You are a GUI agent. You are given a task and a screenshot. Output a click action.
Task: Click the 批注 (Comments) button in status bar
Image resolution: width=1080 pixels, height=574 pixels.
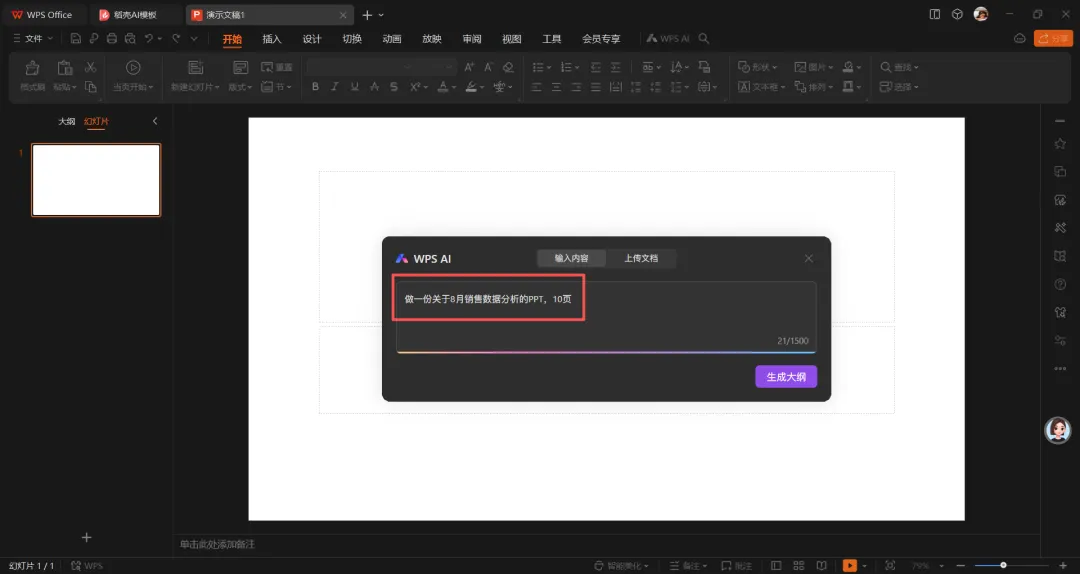pyautogui.click(x=736, y=566)
